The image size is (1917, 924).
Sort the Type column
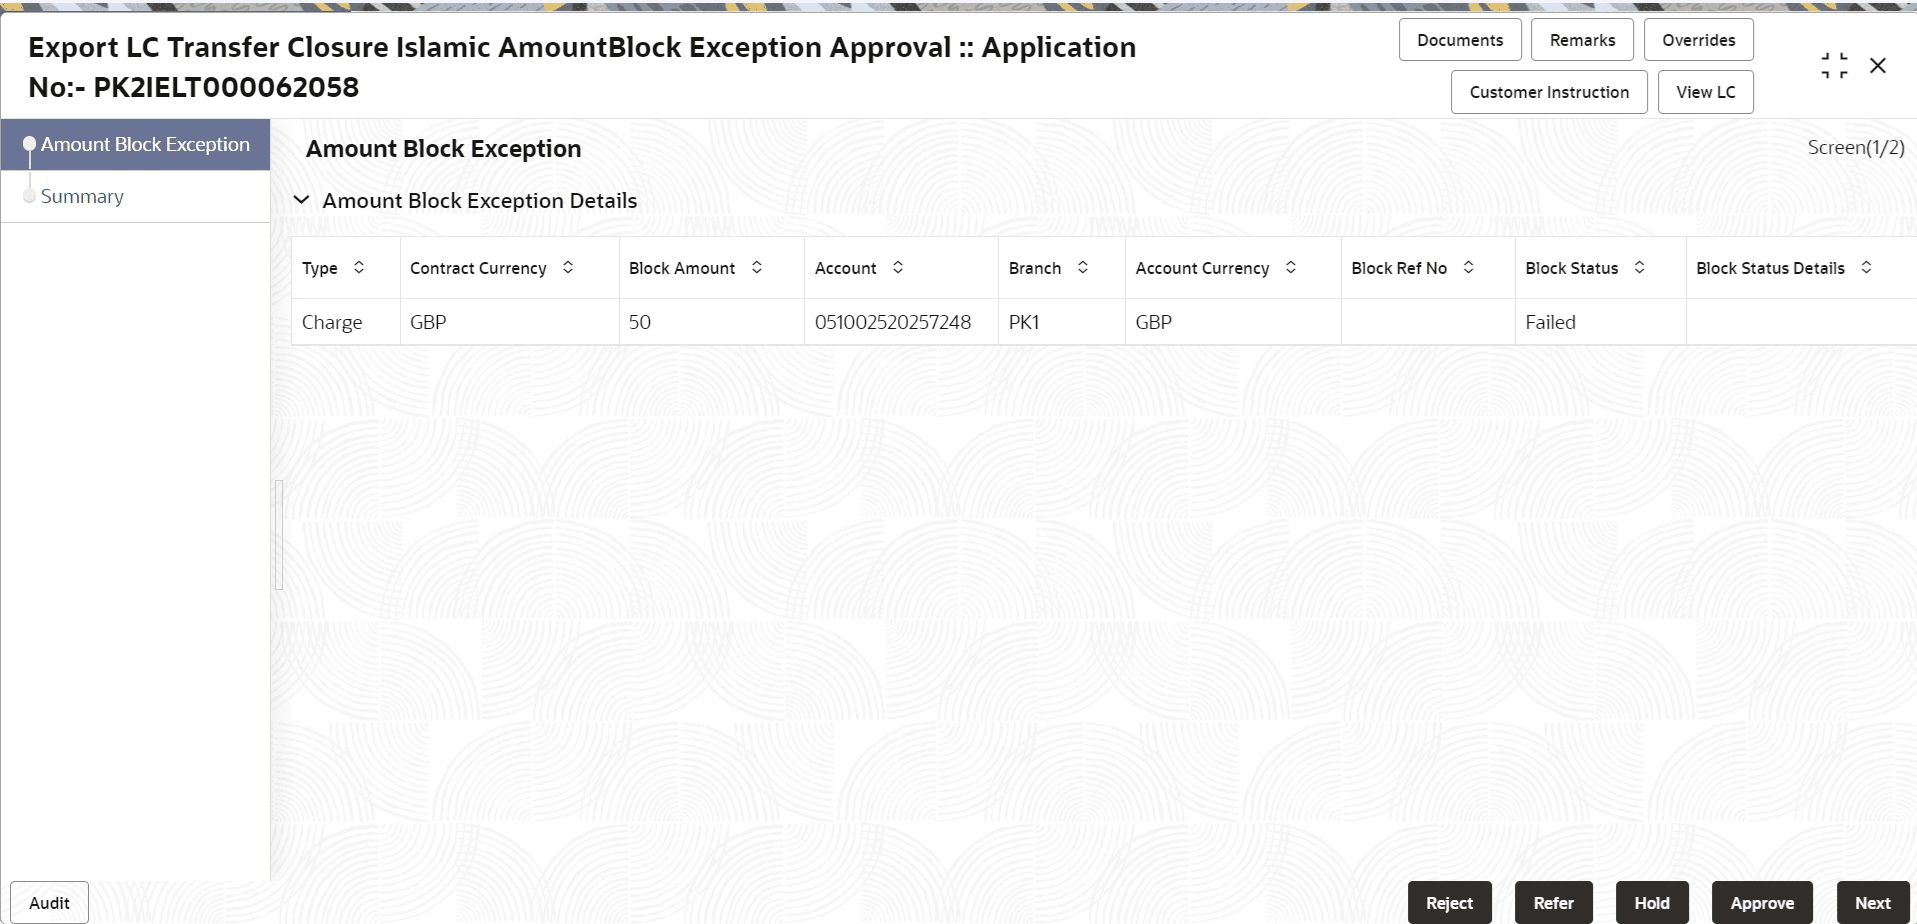pyautogui.click(x=360, y=267)
